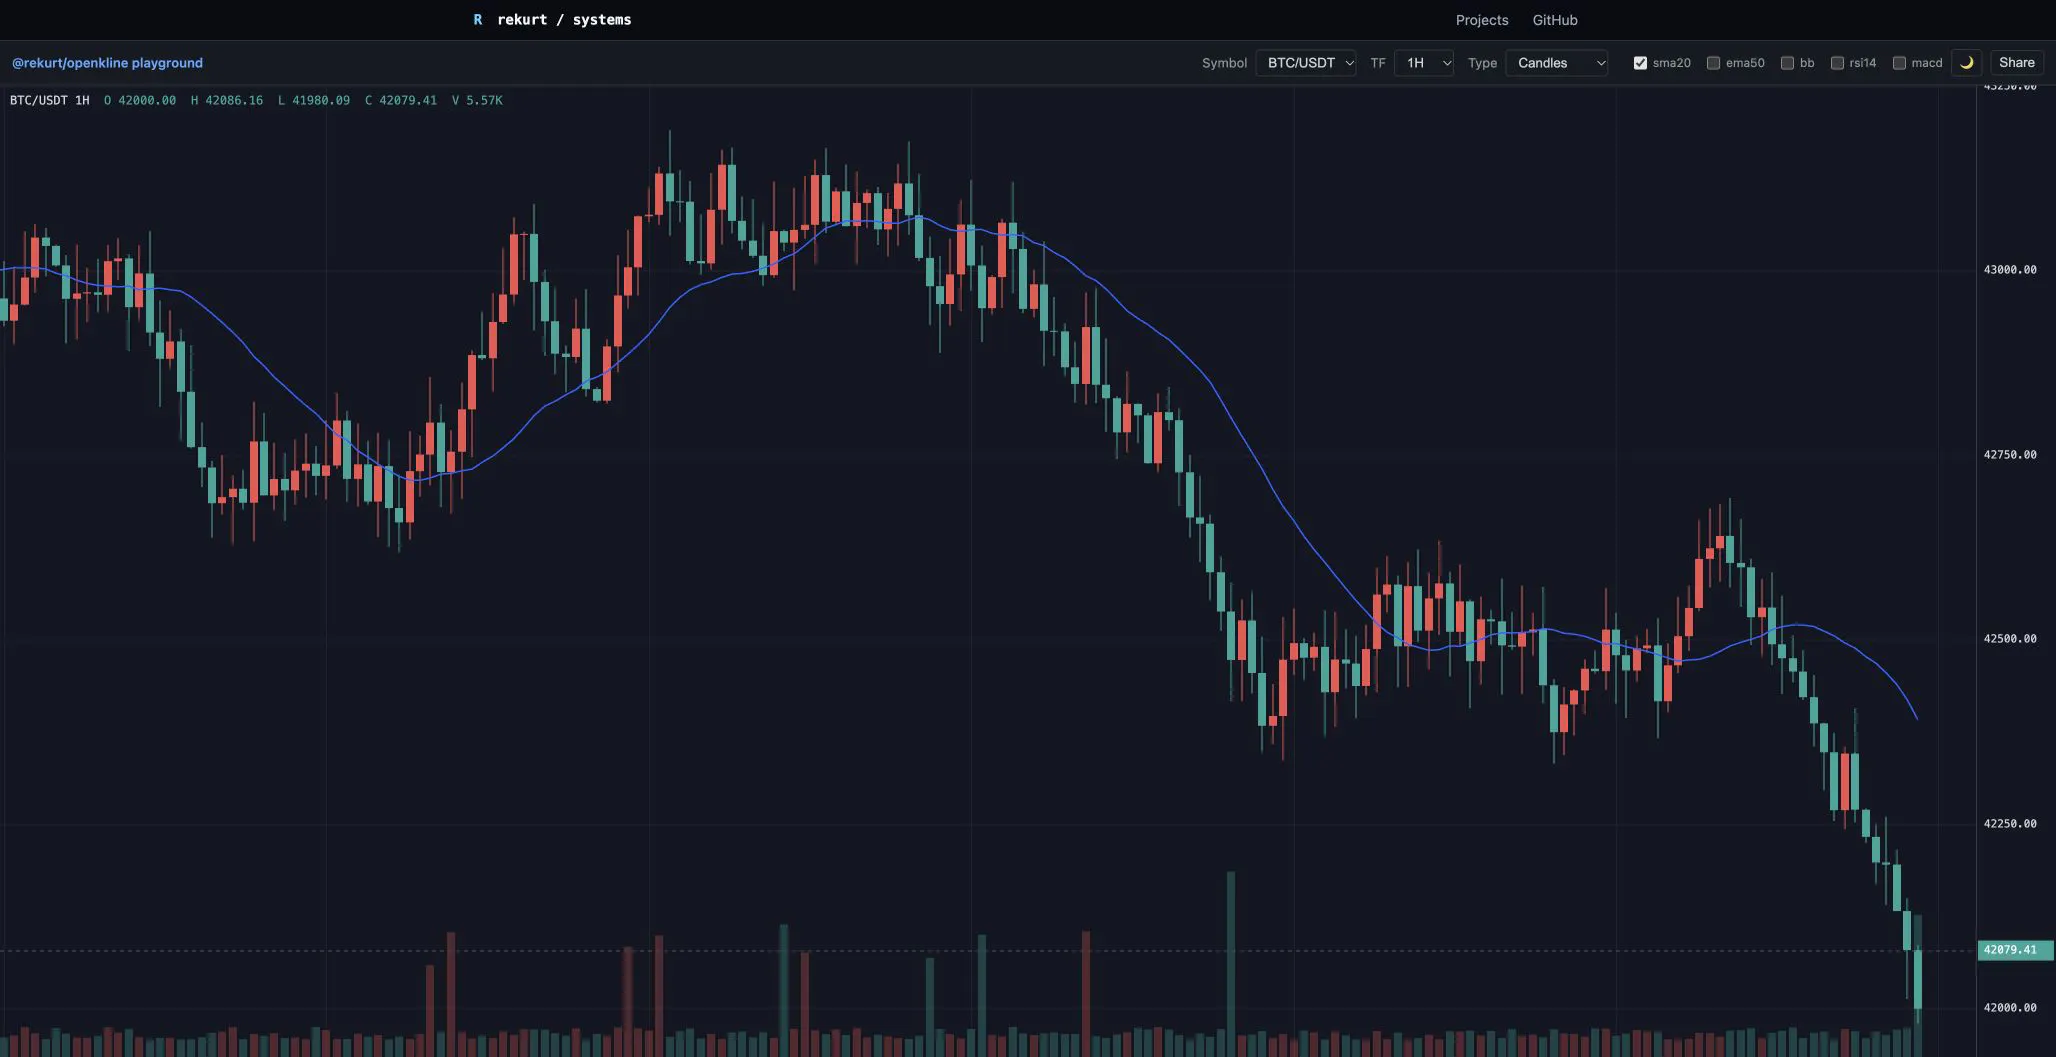The image size is (2056, 1057).
Task: Click the macd label text
Action: pos(1926,63)
